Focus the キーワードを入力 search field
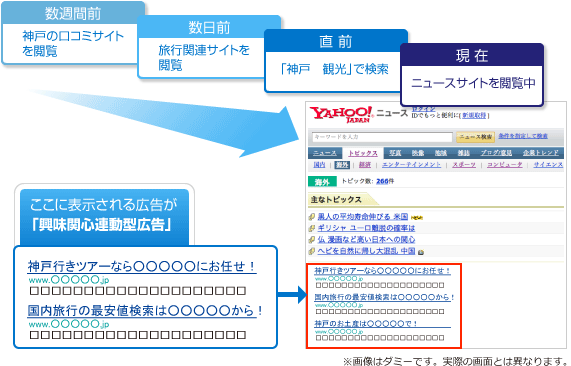Screen dimensions: 571x366 [382, 137]
